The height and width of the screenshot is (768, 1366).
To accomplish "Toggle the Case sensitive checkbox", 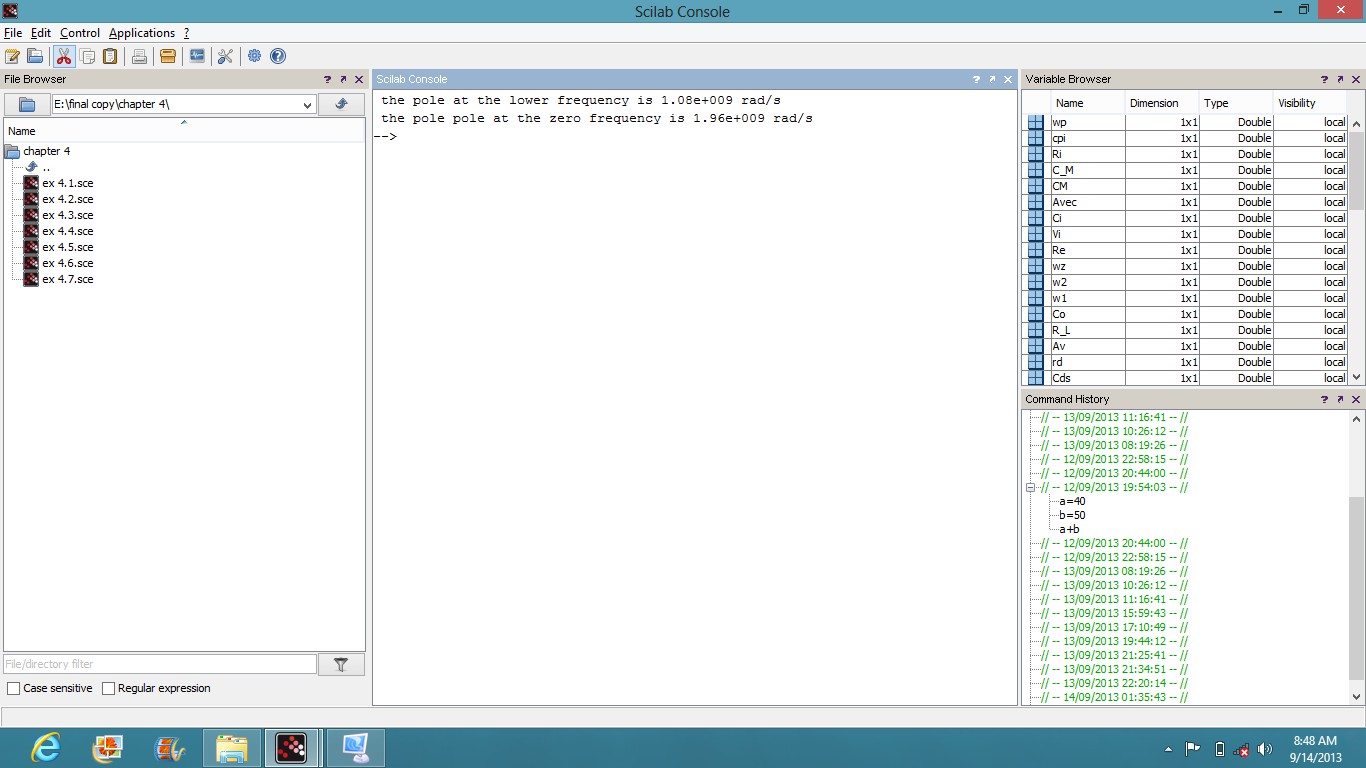I will click(x=14, y=688).
